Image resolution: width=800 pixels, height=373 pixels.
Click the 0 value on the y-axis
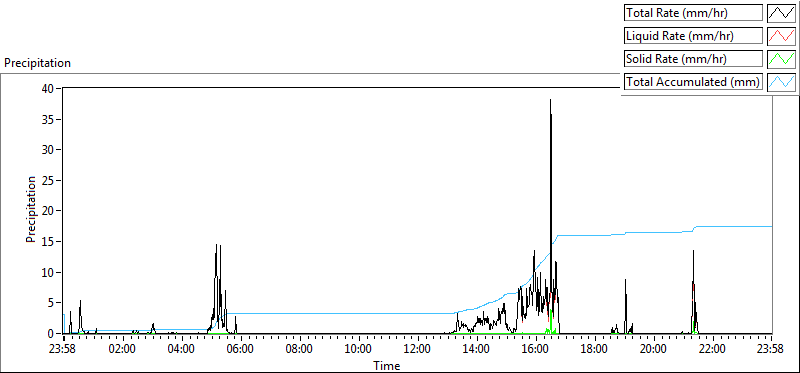(x=52, y=334)
